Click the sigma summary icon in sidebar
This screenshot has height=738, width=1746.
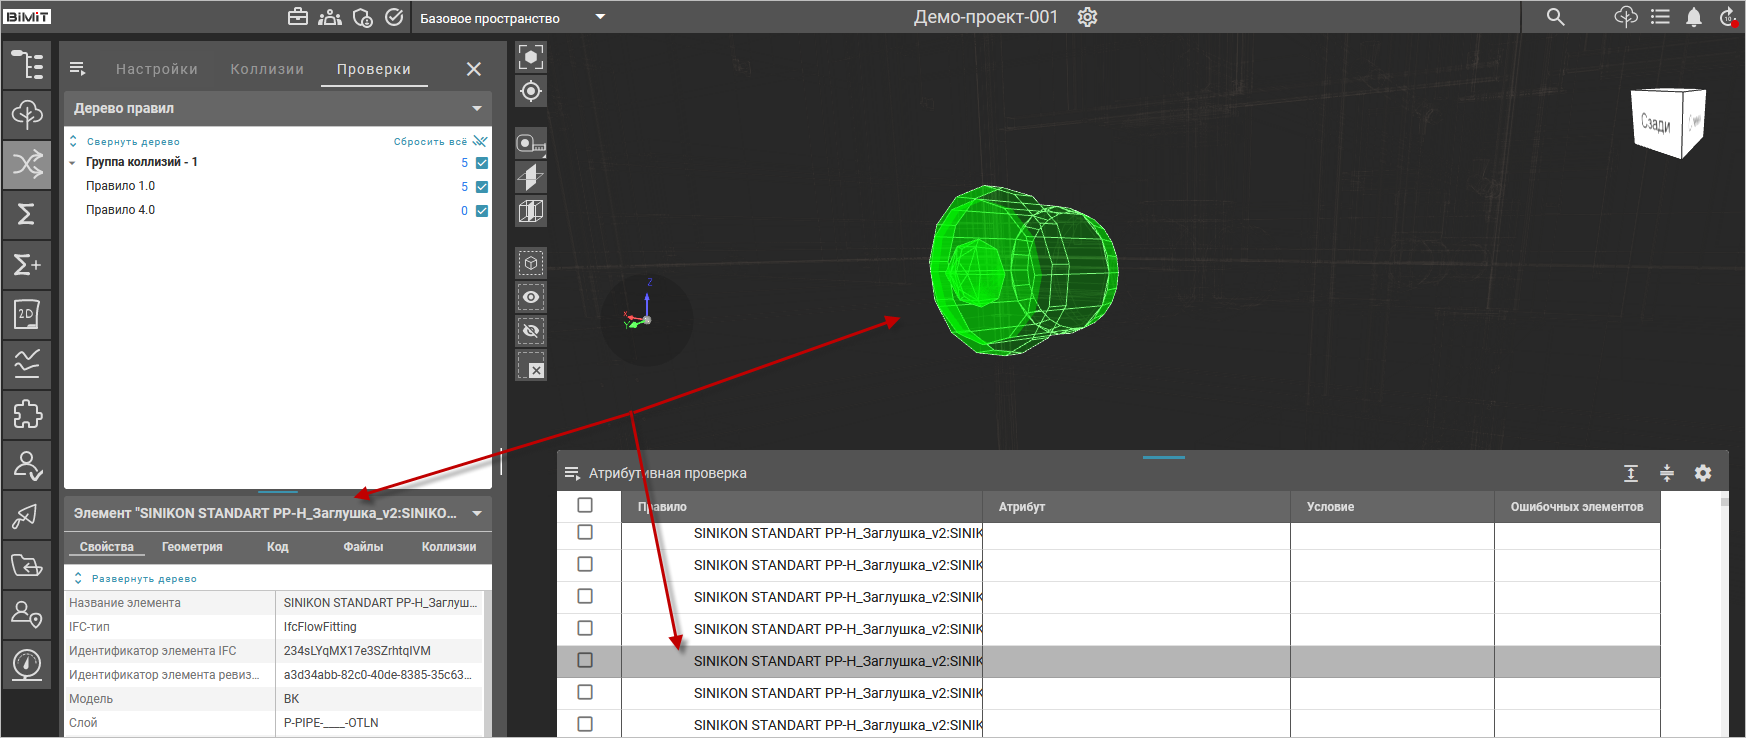pyautogui.click(x=27, y=214)
